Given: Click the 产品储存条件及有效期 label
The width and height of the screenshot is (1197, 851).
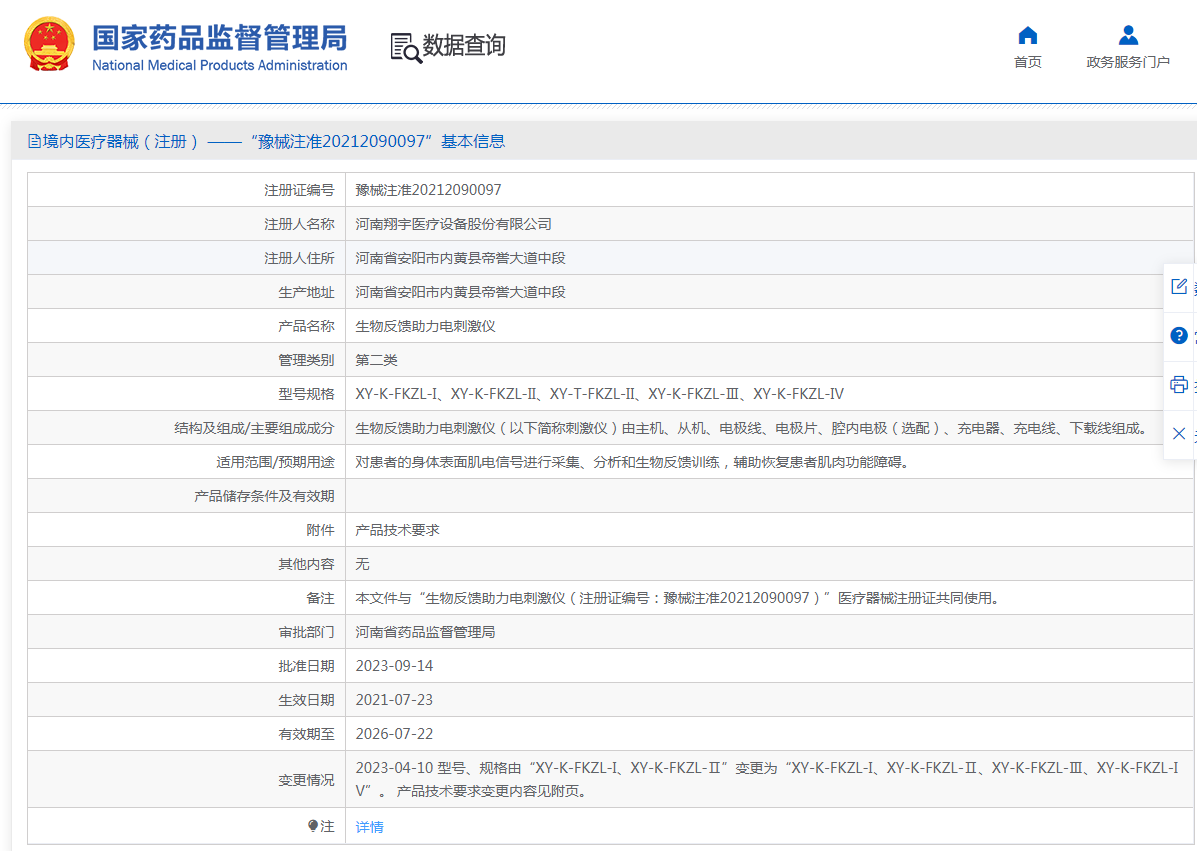Looking at the screenshot, I should (264, 496).
